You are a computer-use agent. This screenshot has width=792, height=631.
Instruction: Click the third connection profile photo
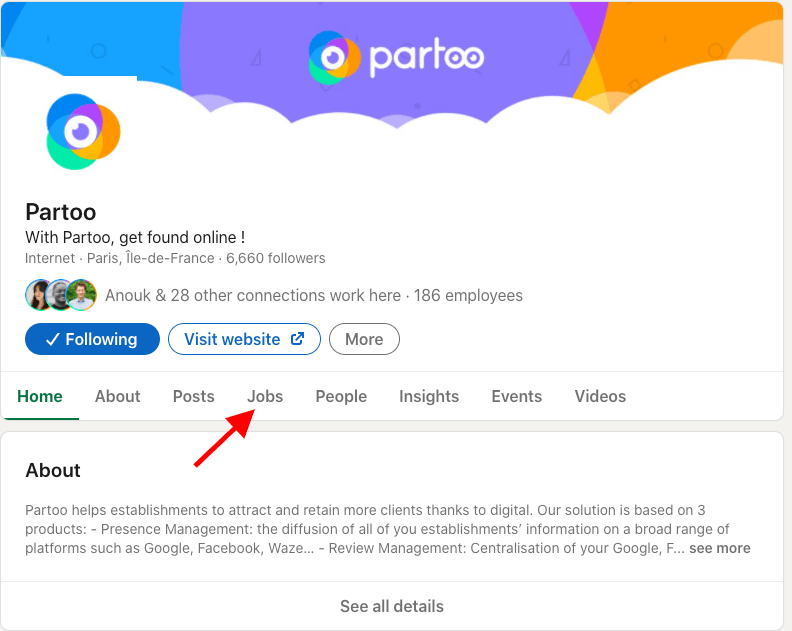pyautogui.click(x=81, y=295)
